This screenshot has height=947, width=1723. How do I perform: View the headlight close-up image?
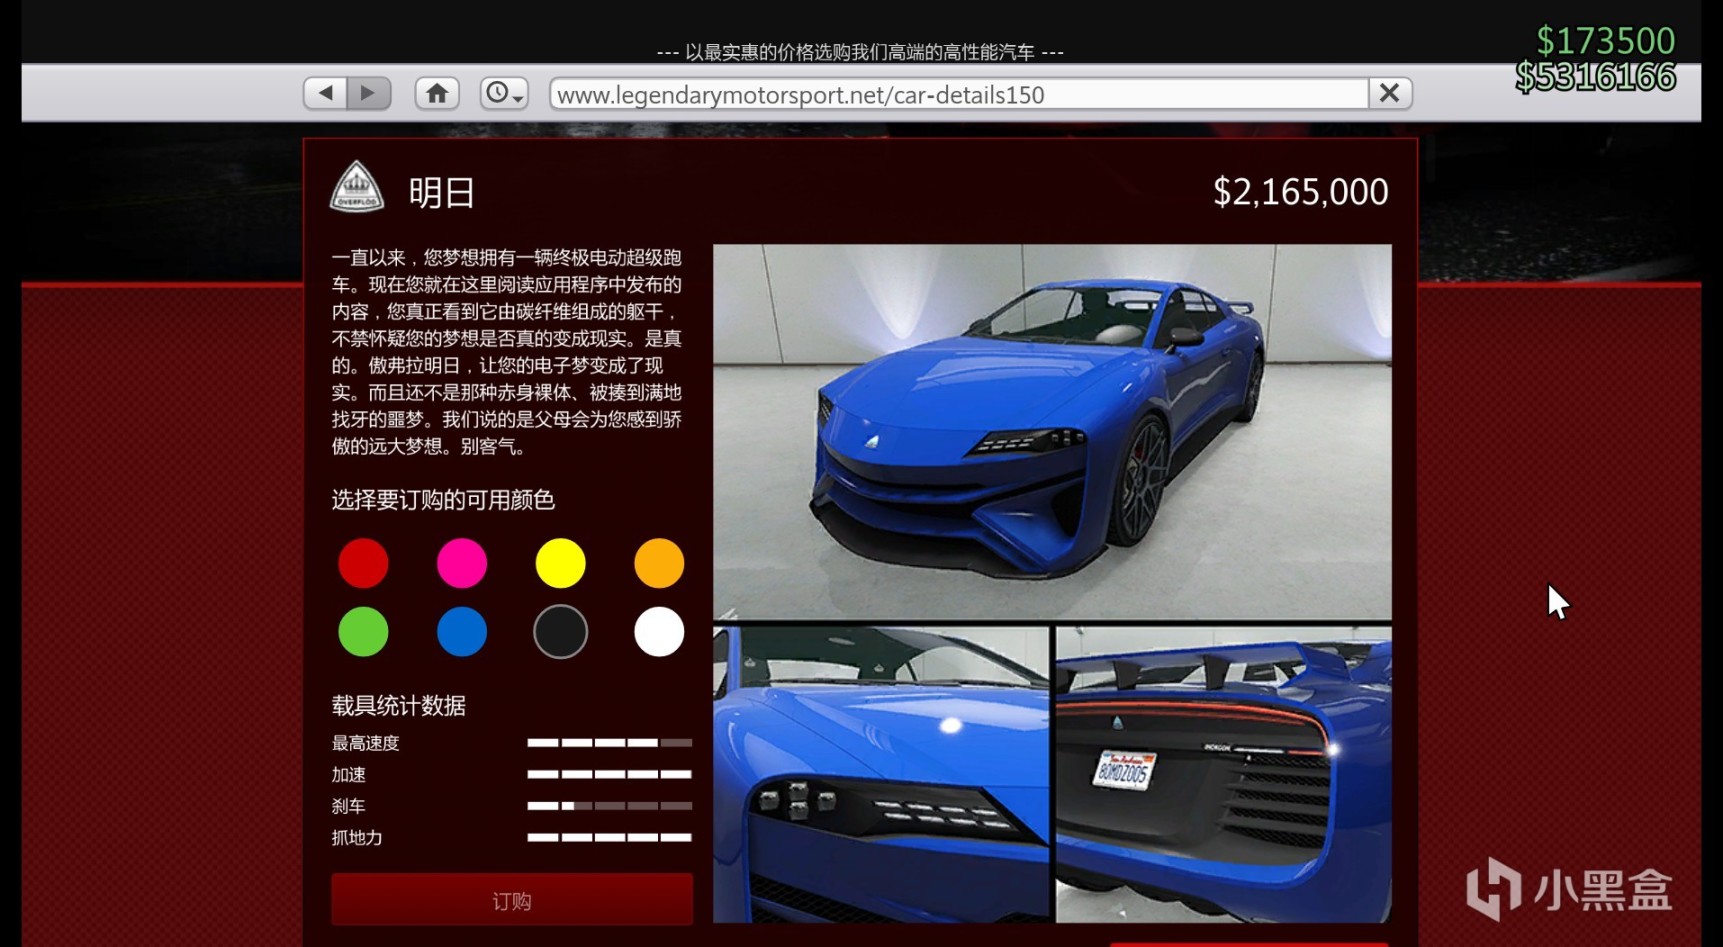click(881, 775)
